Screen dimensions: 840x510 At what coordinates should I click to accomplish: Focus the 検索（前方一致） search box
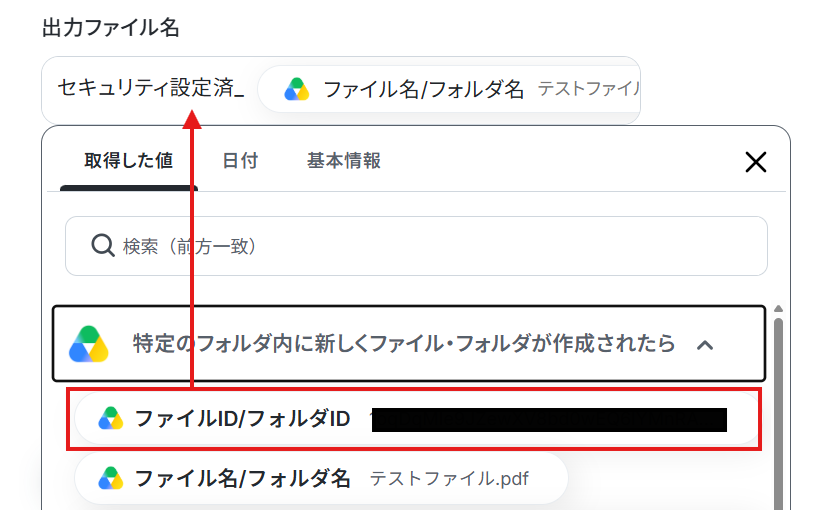(x=416, y=246)
